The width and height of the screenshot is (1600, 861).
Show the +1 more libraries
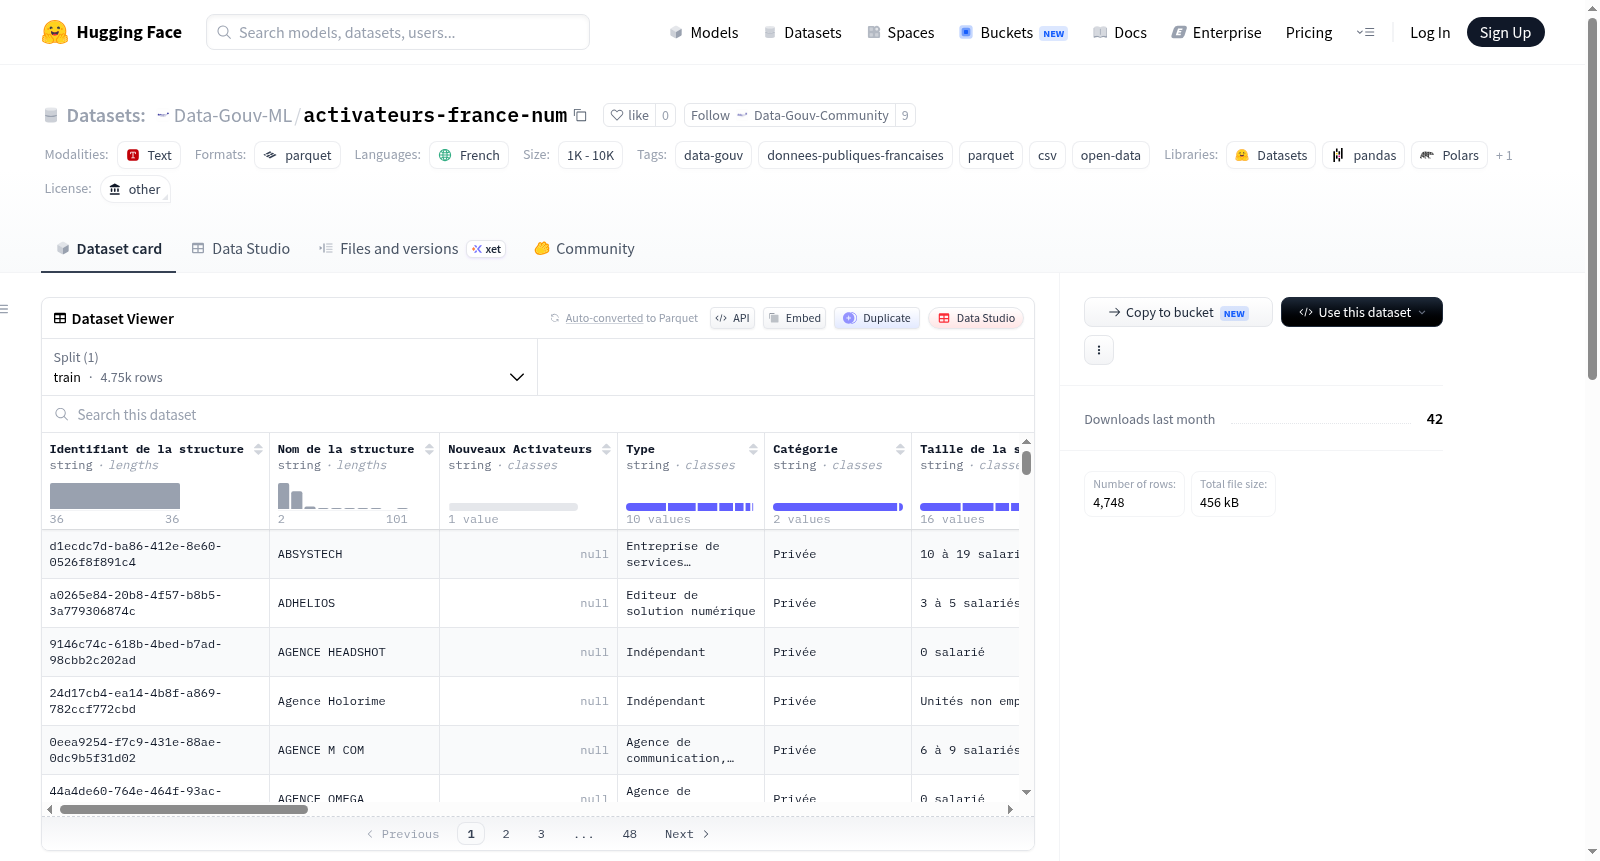(x=1504, y=155)
